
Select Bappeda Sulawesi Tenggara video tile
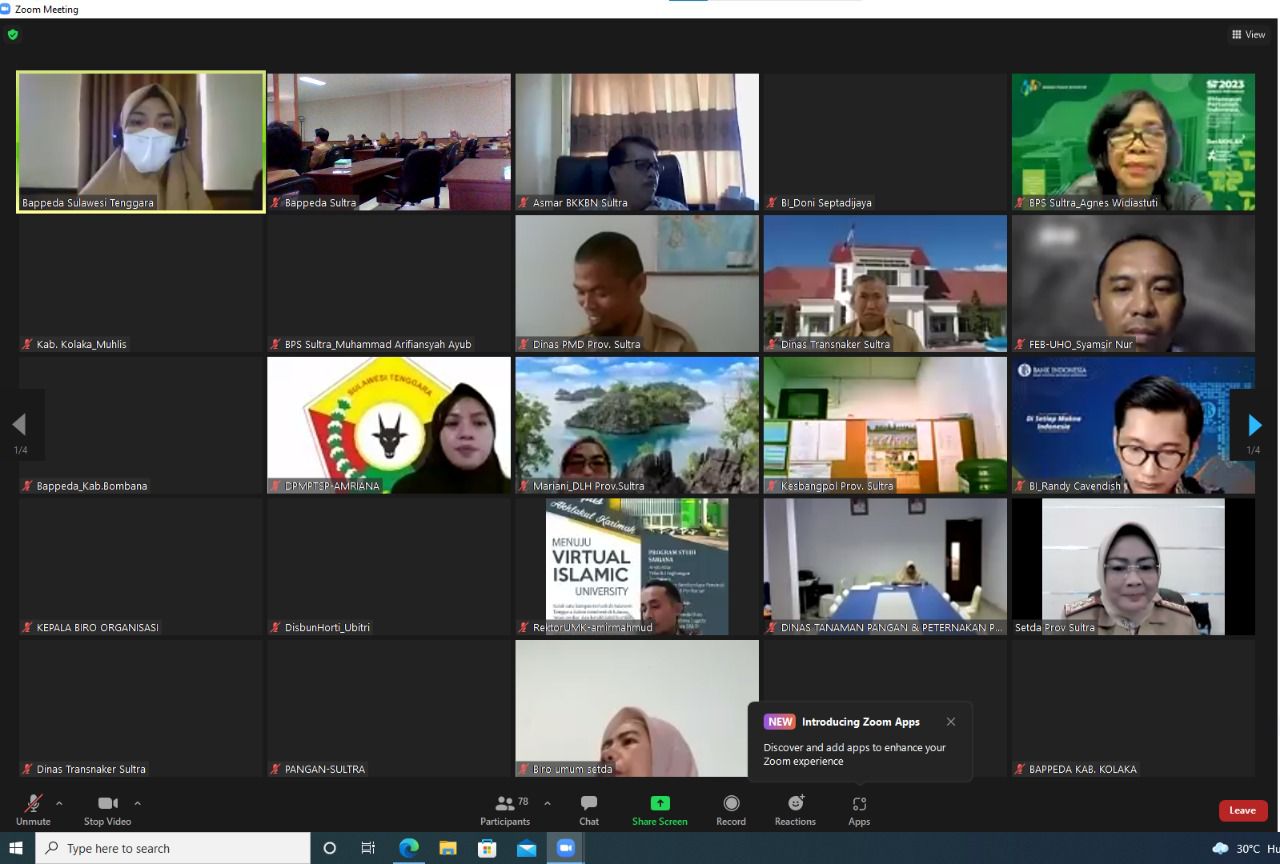pyautogui.click(x=141, y=142)
